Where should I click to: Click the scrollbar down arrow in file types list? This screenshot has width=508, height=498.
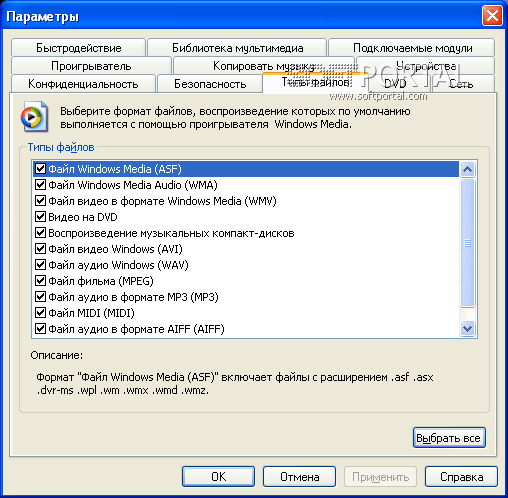[x=467, y=329]
